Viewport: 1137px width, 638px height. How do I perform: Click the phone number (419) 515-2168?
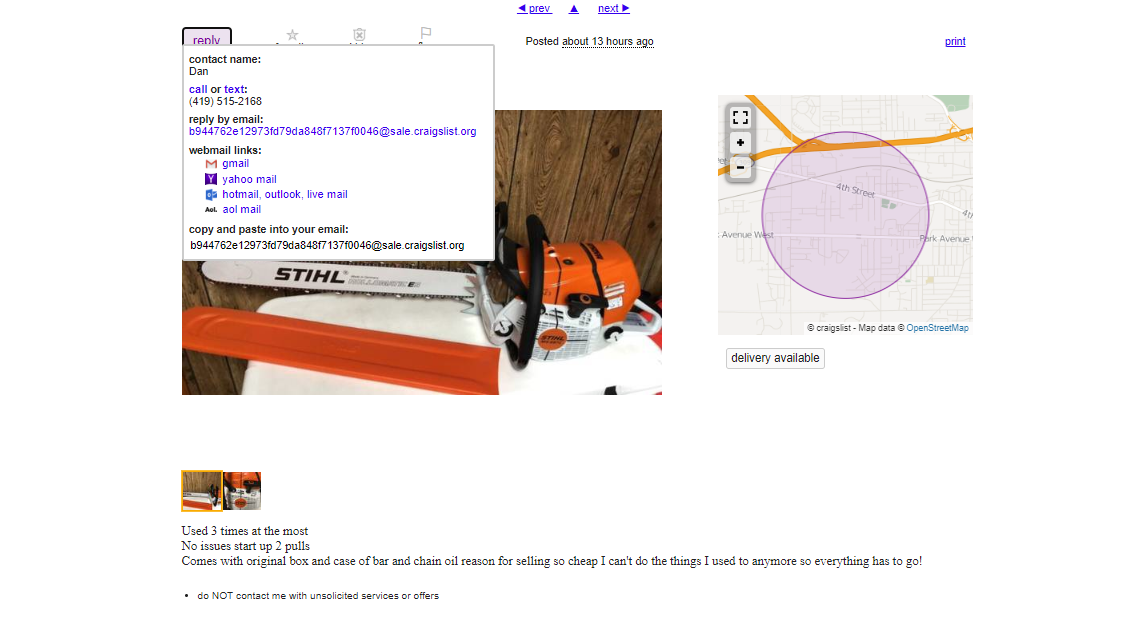226,102
